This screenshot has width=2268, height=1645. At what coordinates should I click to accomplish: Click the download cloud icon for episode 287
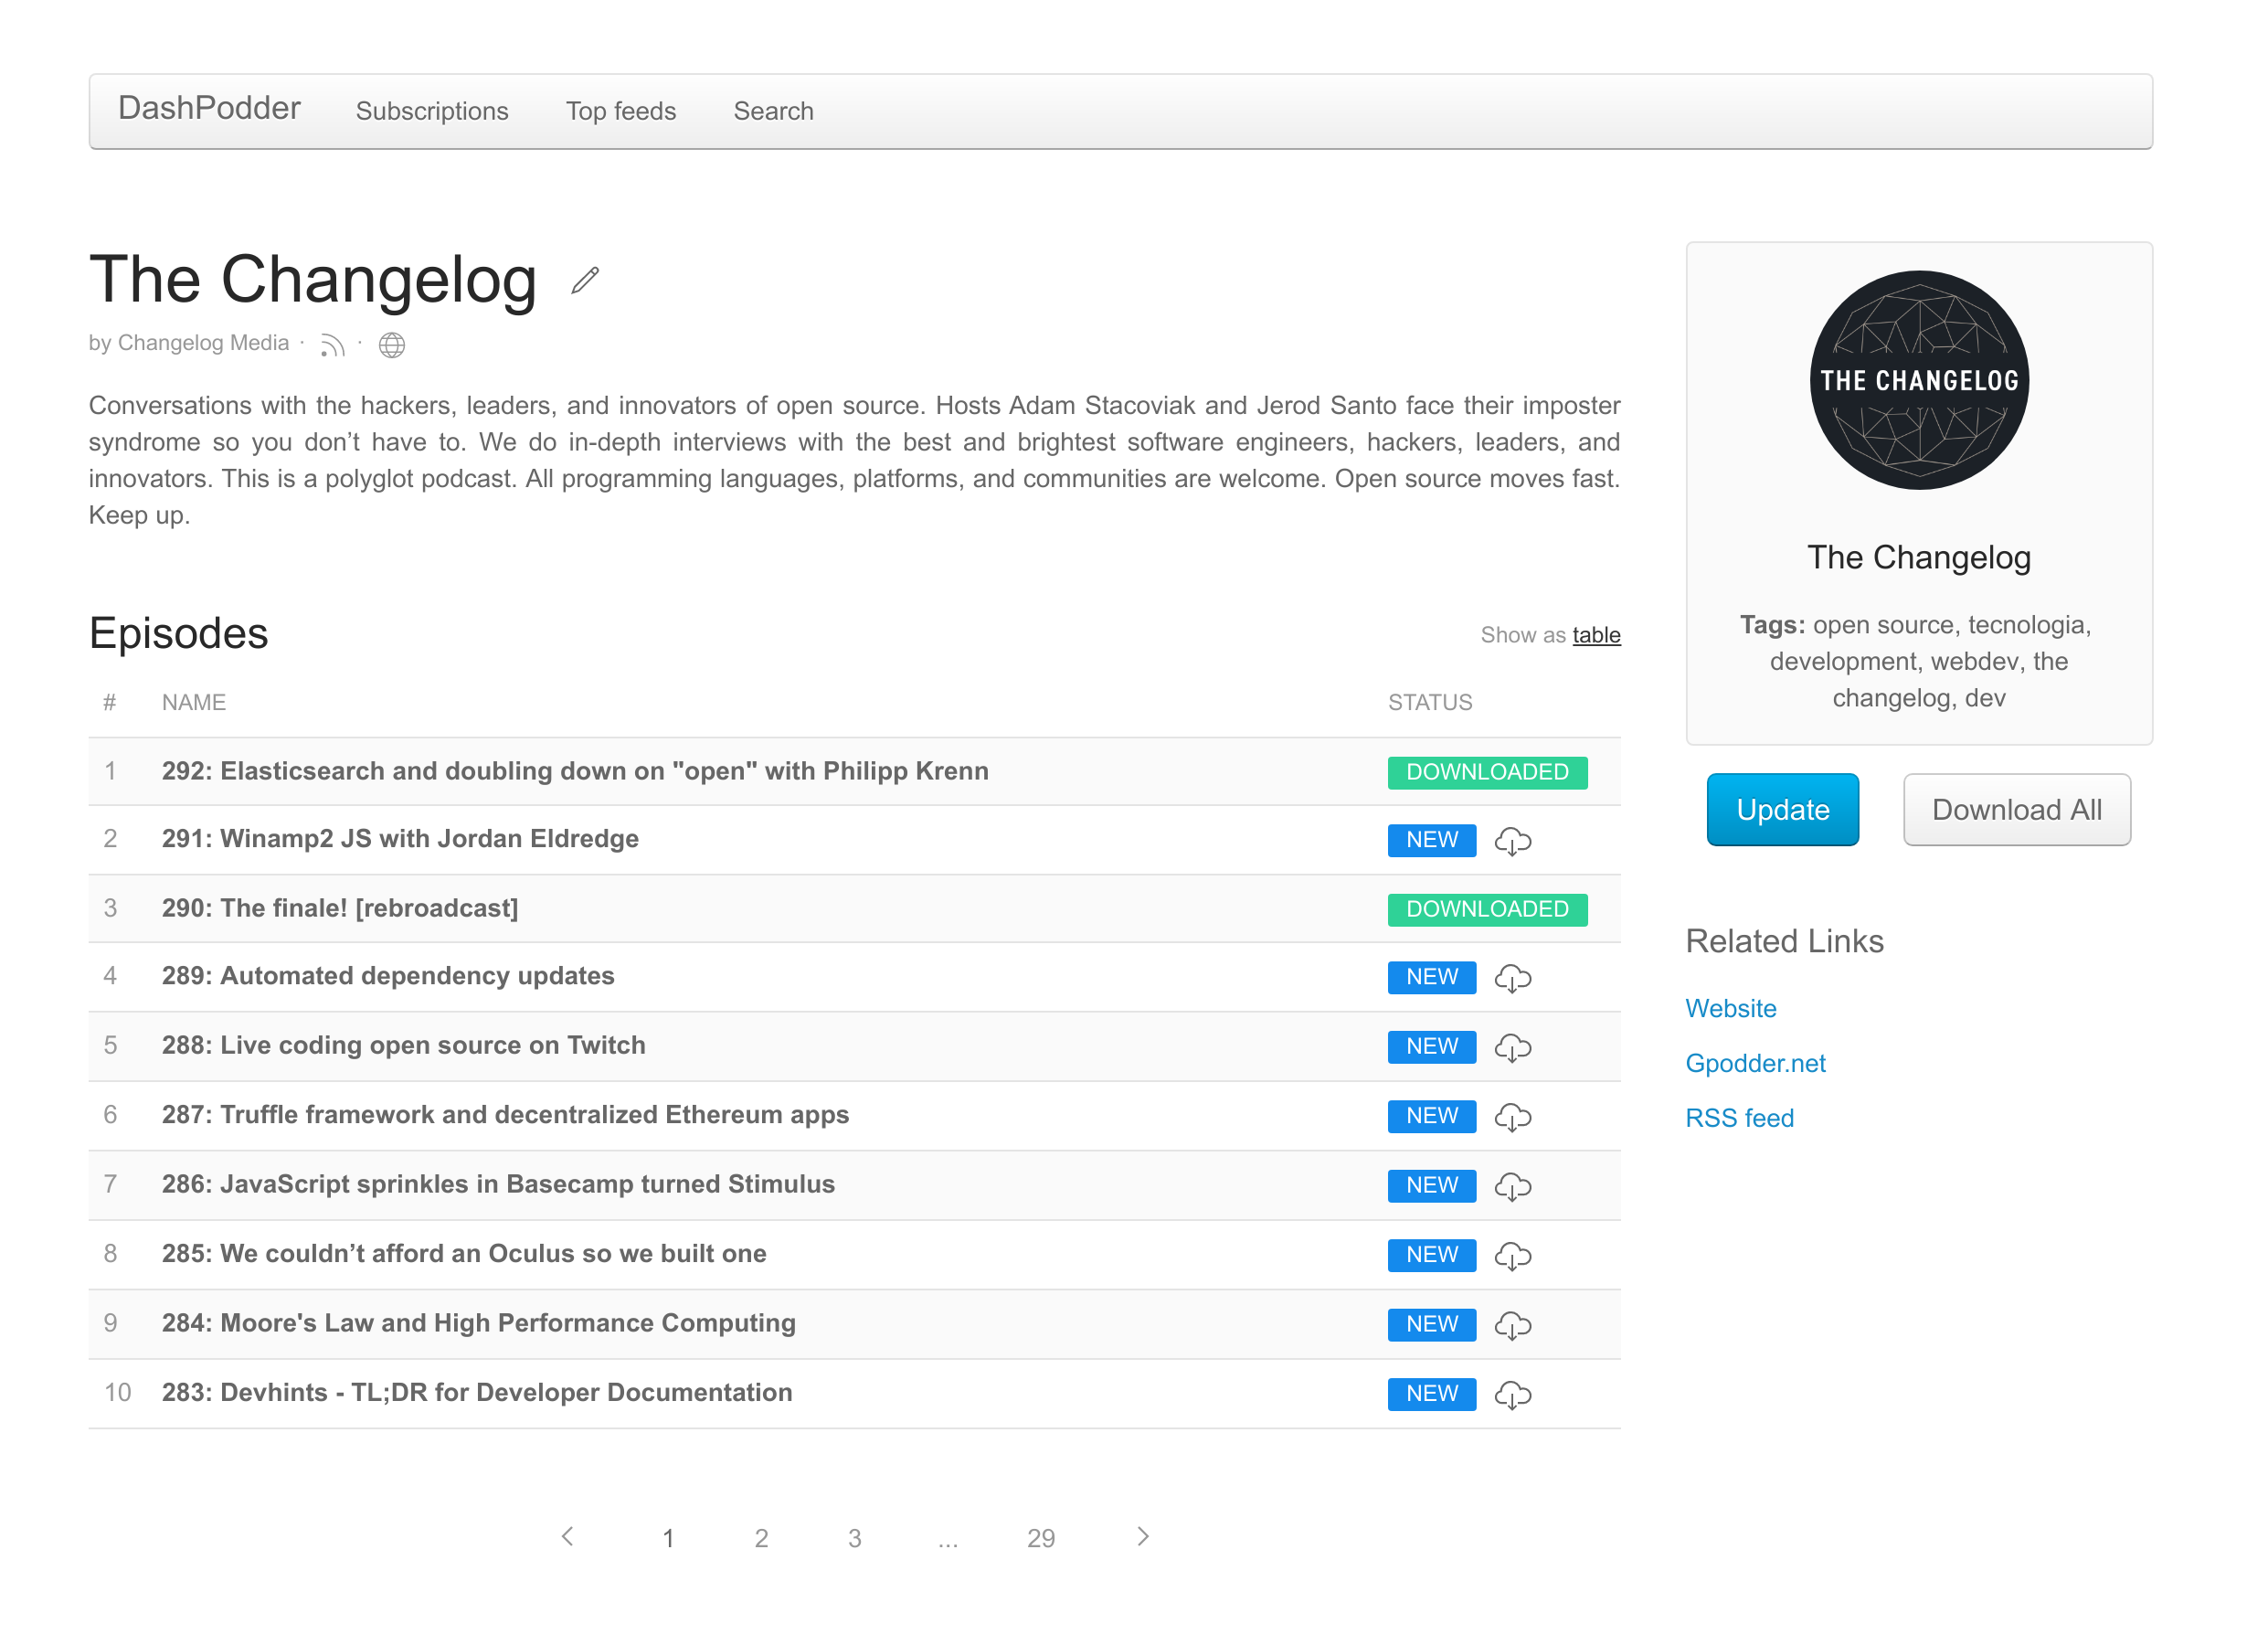click(x=1510, y=1115)
